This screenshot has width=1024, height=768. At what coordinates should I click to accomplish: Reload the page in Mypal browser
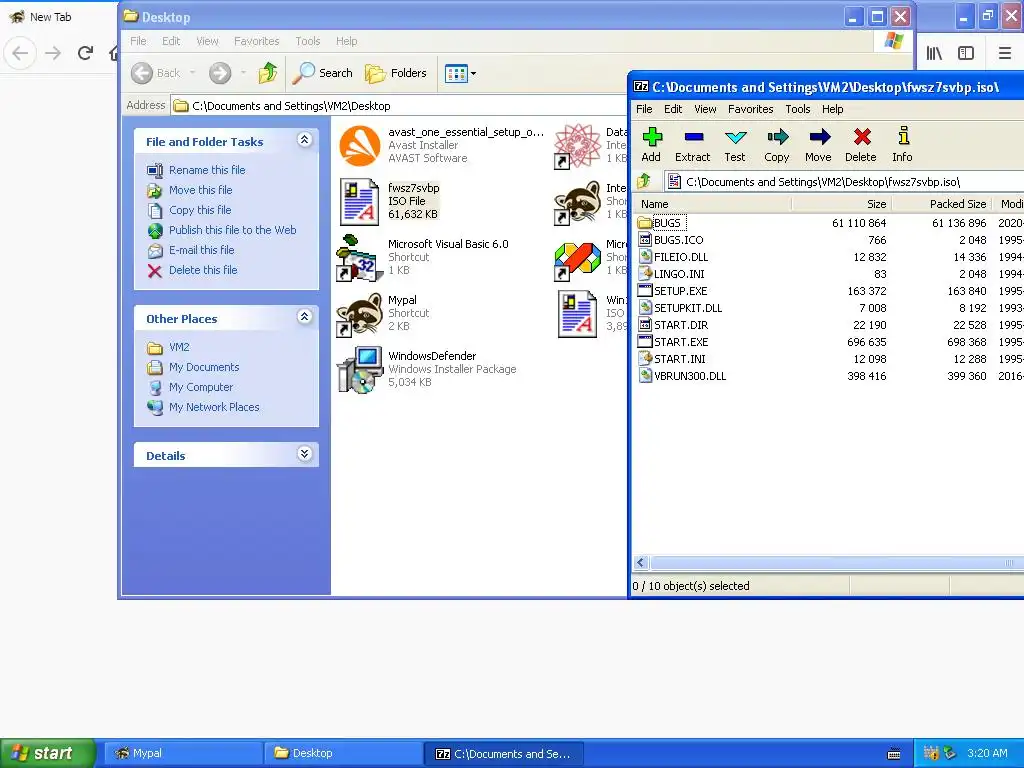(85, 53)
